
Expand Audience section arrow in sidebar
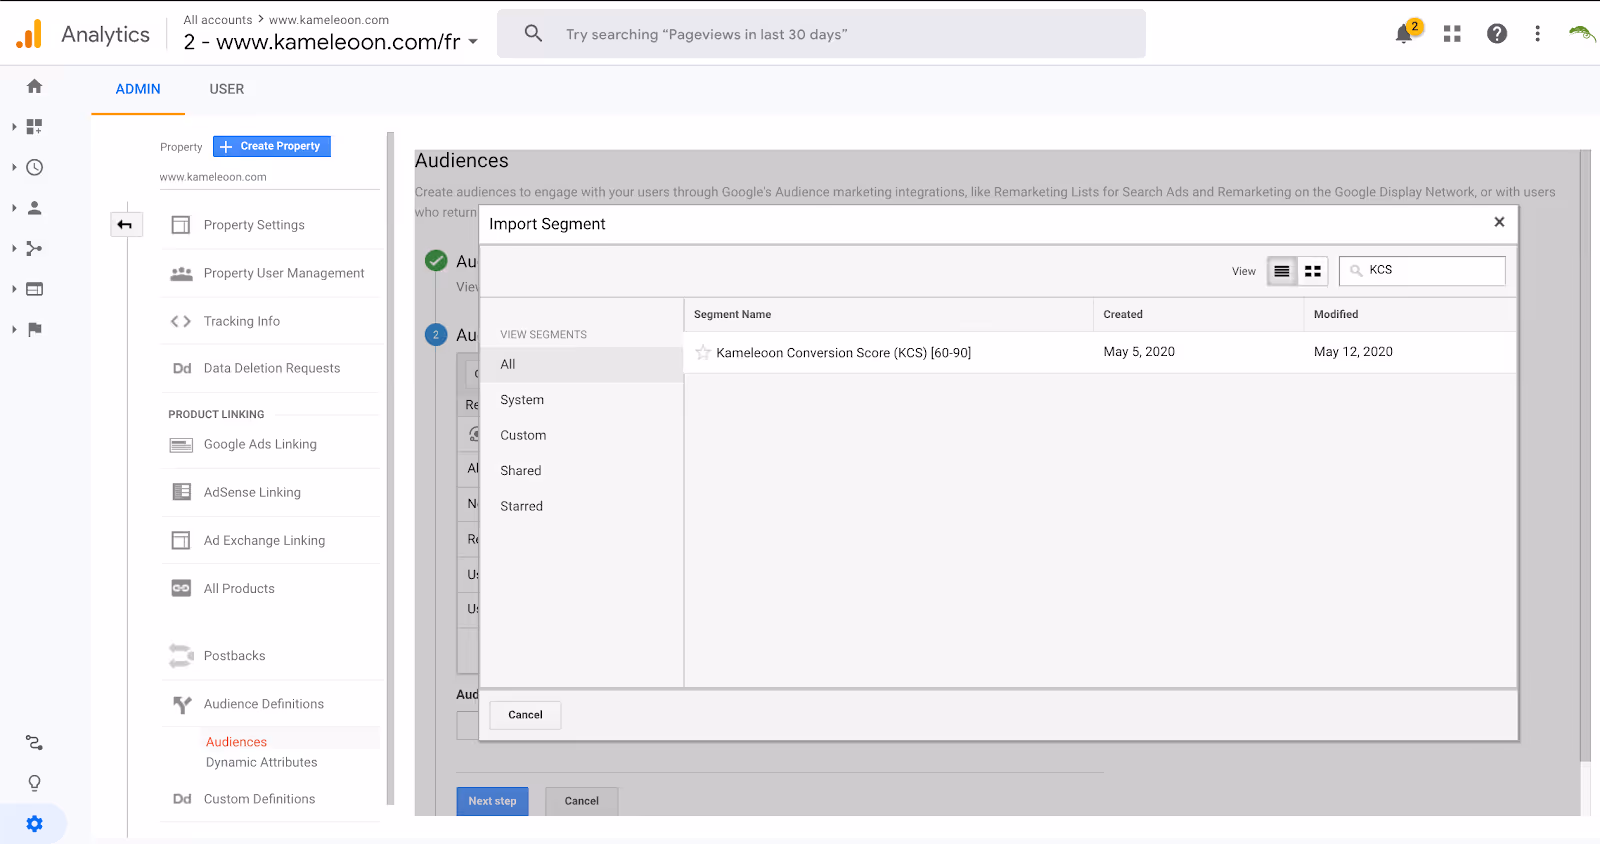click(14, 208)
